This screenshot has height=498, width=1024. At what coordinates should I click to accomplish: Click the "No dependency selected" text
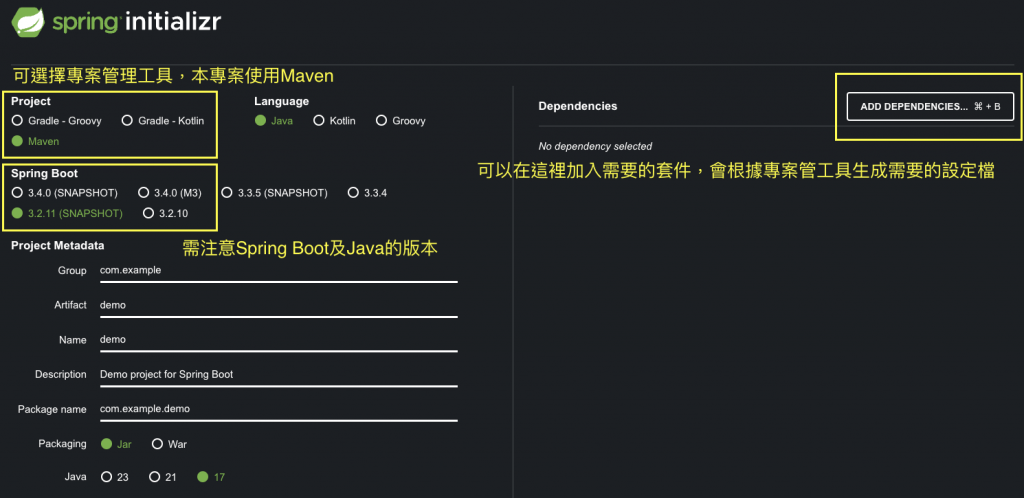pyautogui.click(x=595, y=146)
